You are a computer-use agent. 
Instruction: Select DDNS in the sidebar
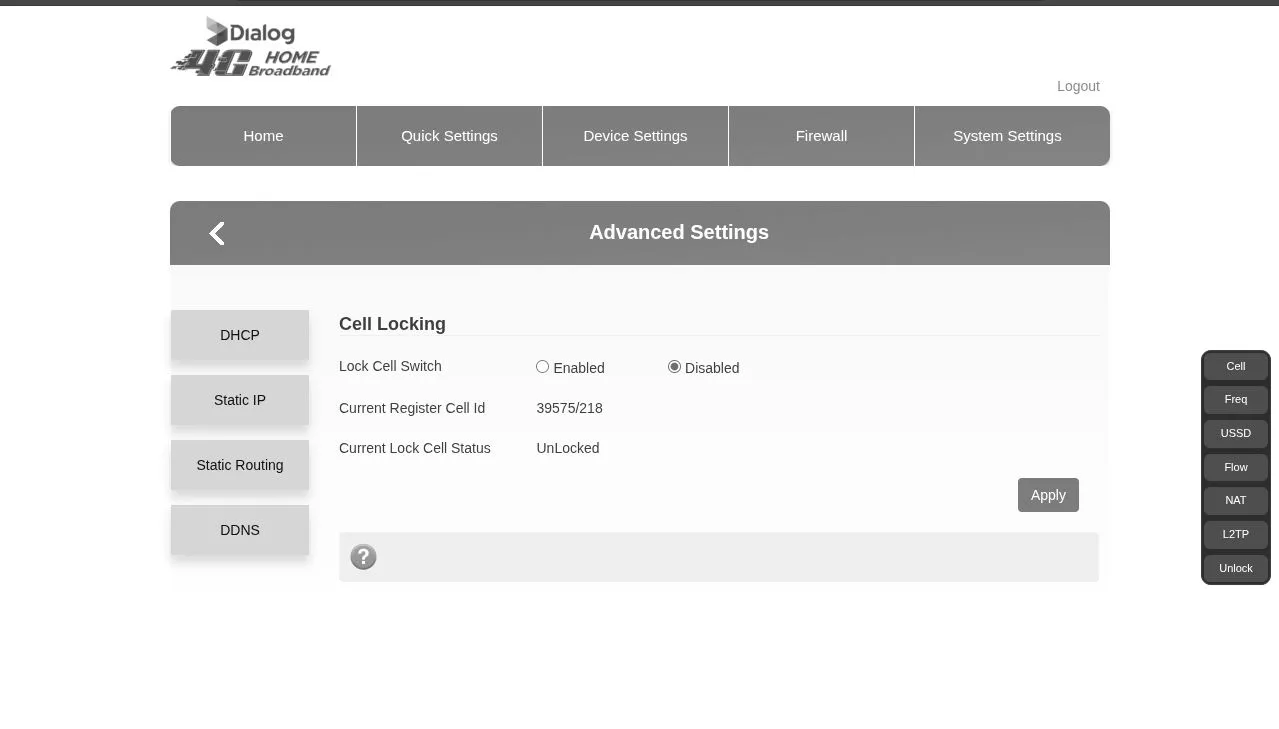240,530
